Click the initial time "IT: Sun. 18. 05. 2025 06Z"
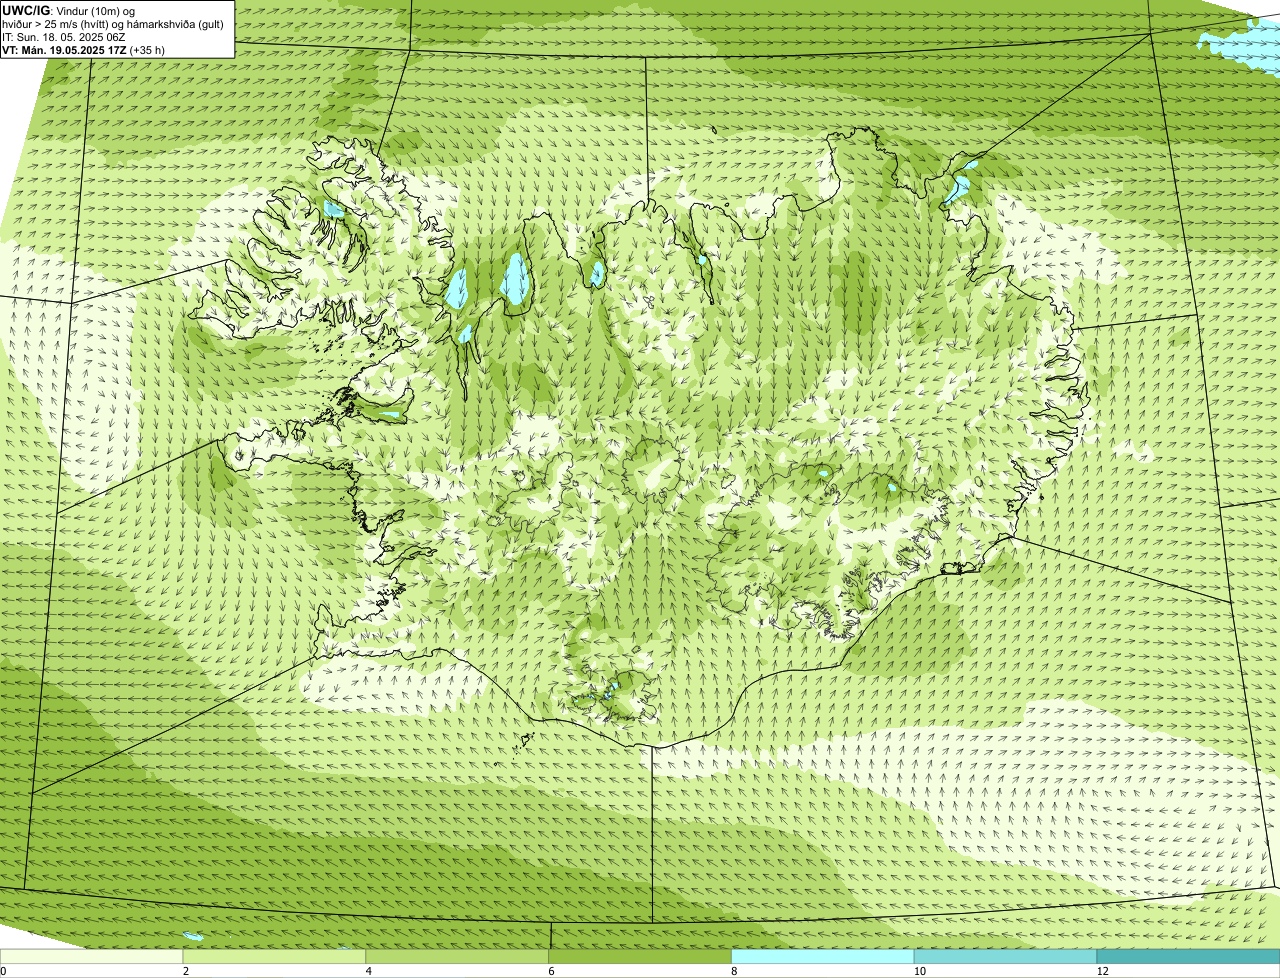 click(x=64, y=37)
